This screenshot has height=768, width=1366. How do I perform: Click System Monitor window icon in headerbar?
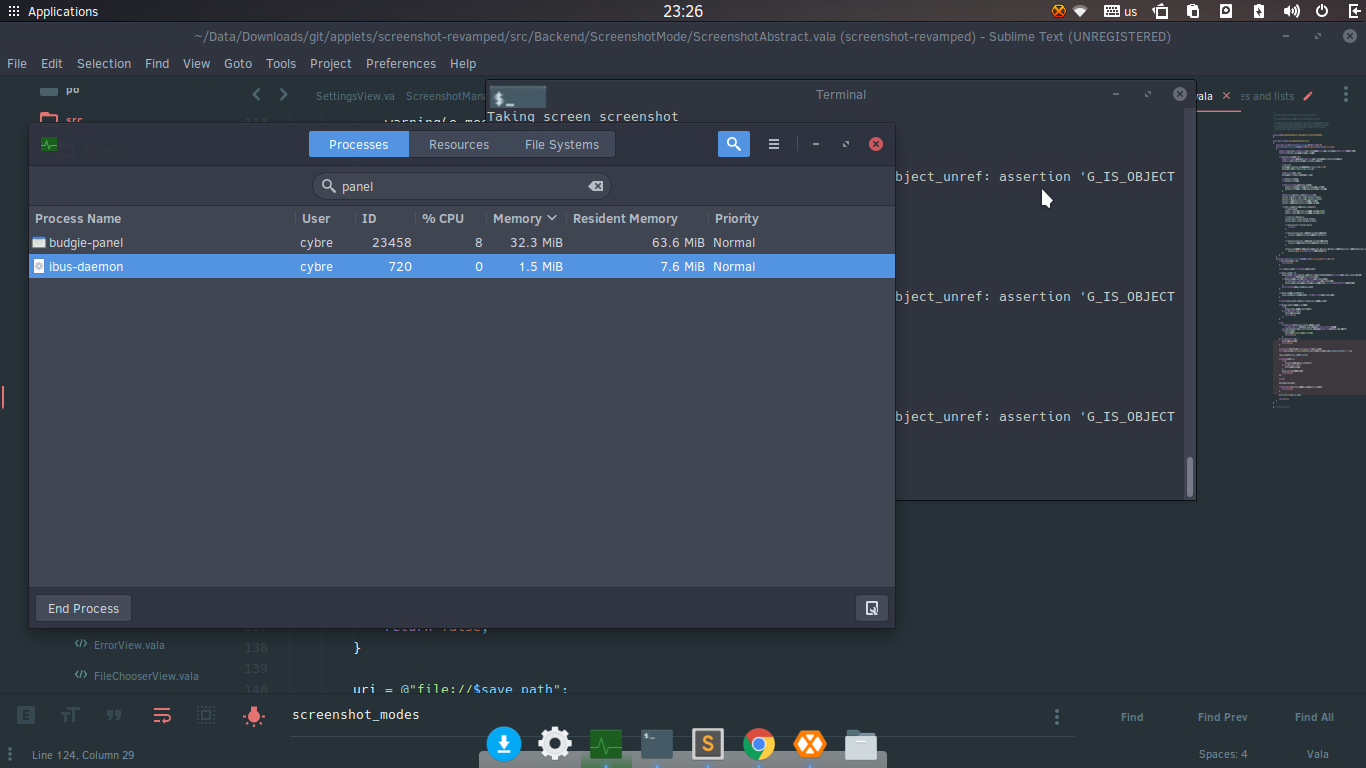tap(49, 144)
